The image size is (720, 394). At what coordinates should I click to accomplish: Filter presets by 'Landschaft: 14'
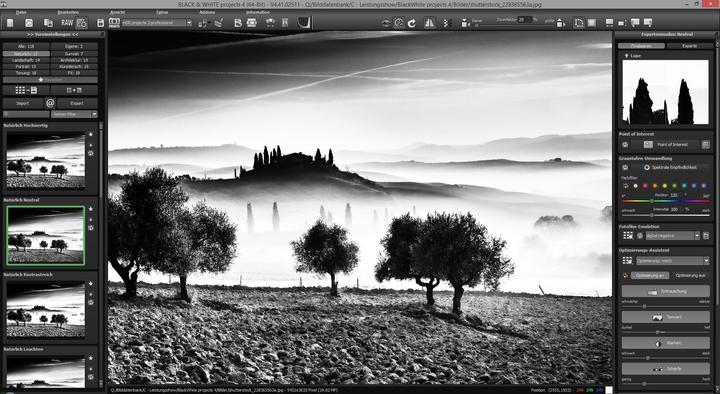(x=26, y=60)
